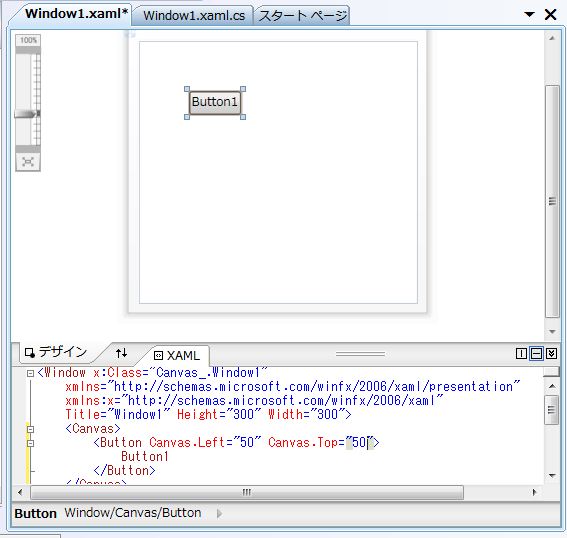Open the active documents dropdown arrow
Image resolution: width=567 pixels, height=538 pixels.
[x=529, y=14]
